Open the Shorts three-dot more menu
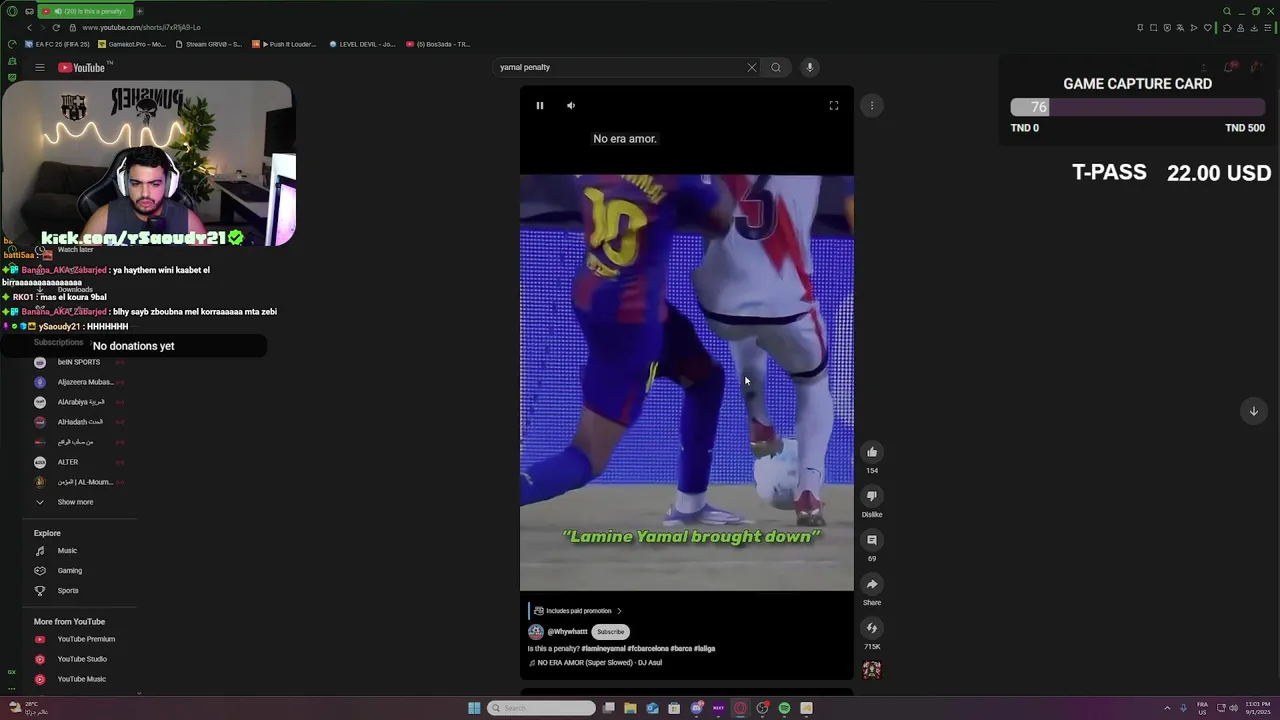1280x720 pixels. [872, 105]
